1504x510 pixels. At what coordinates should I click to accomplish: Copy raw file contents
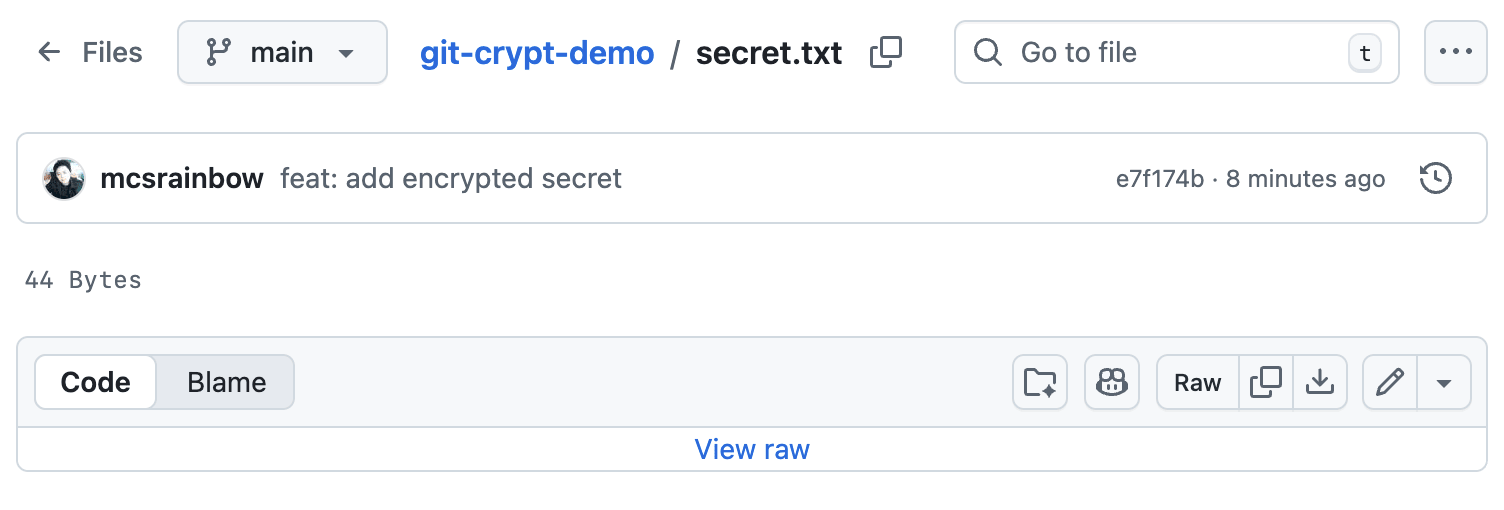coord(1266,382)
